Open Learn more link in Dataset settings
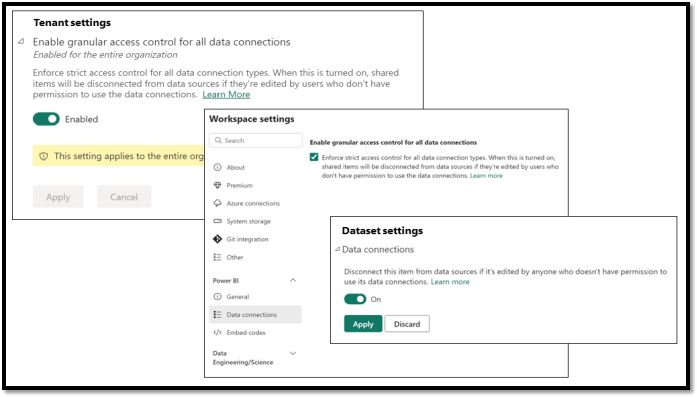 click(450, 282)
